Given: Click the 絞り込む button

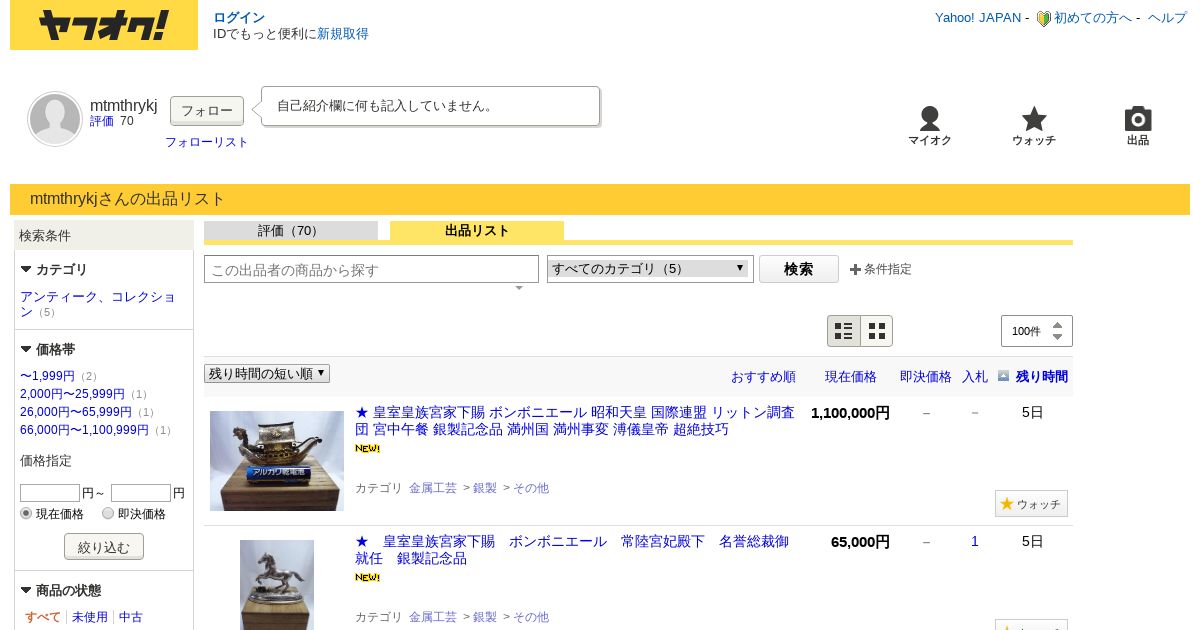Looking at the screenshot, I should (104, 547).
